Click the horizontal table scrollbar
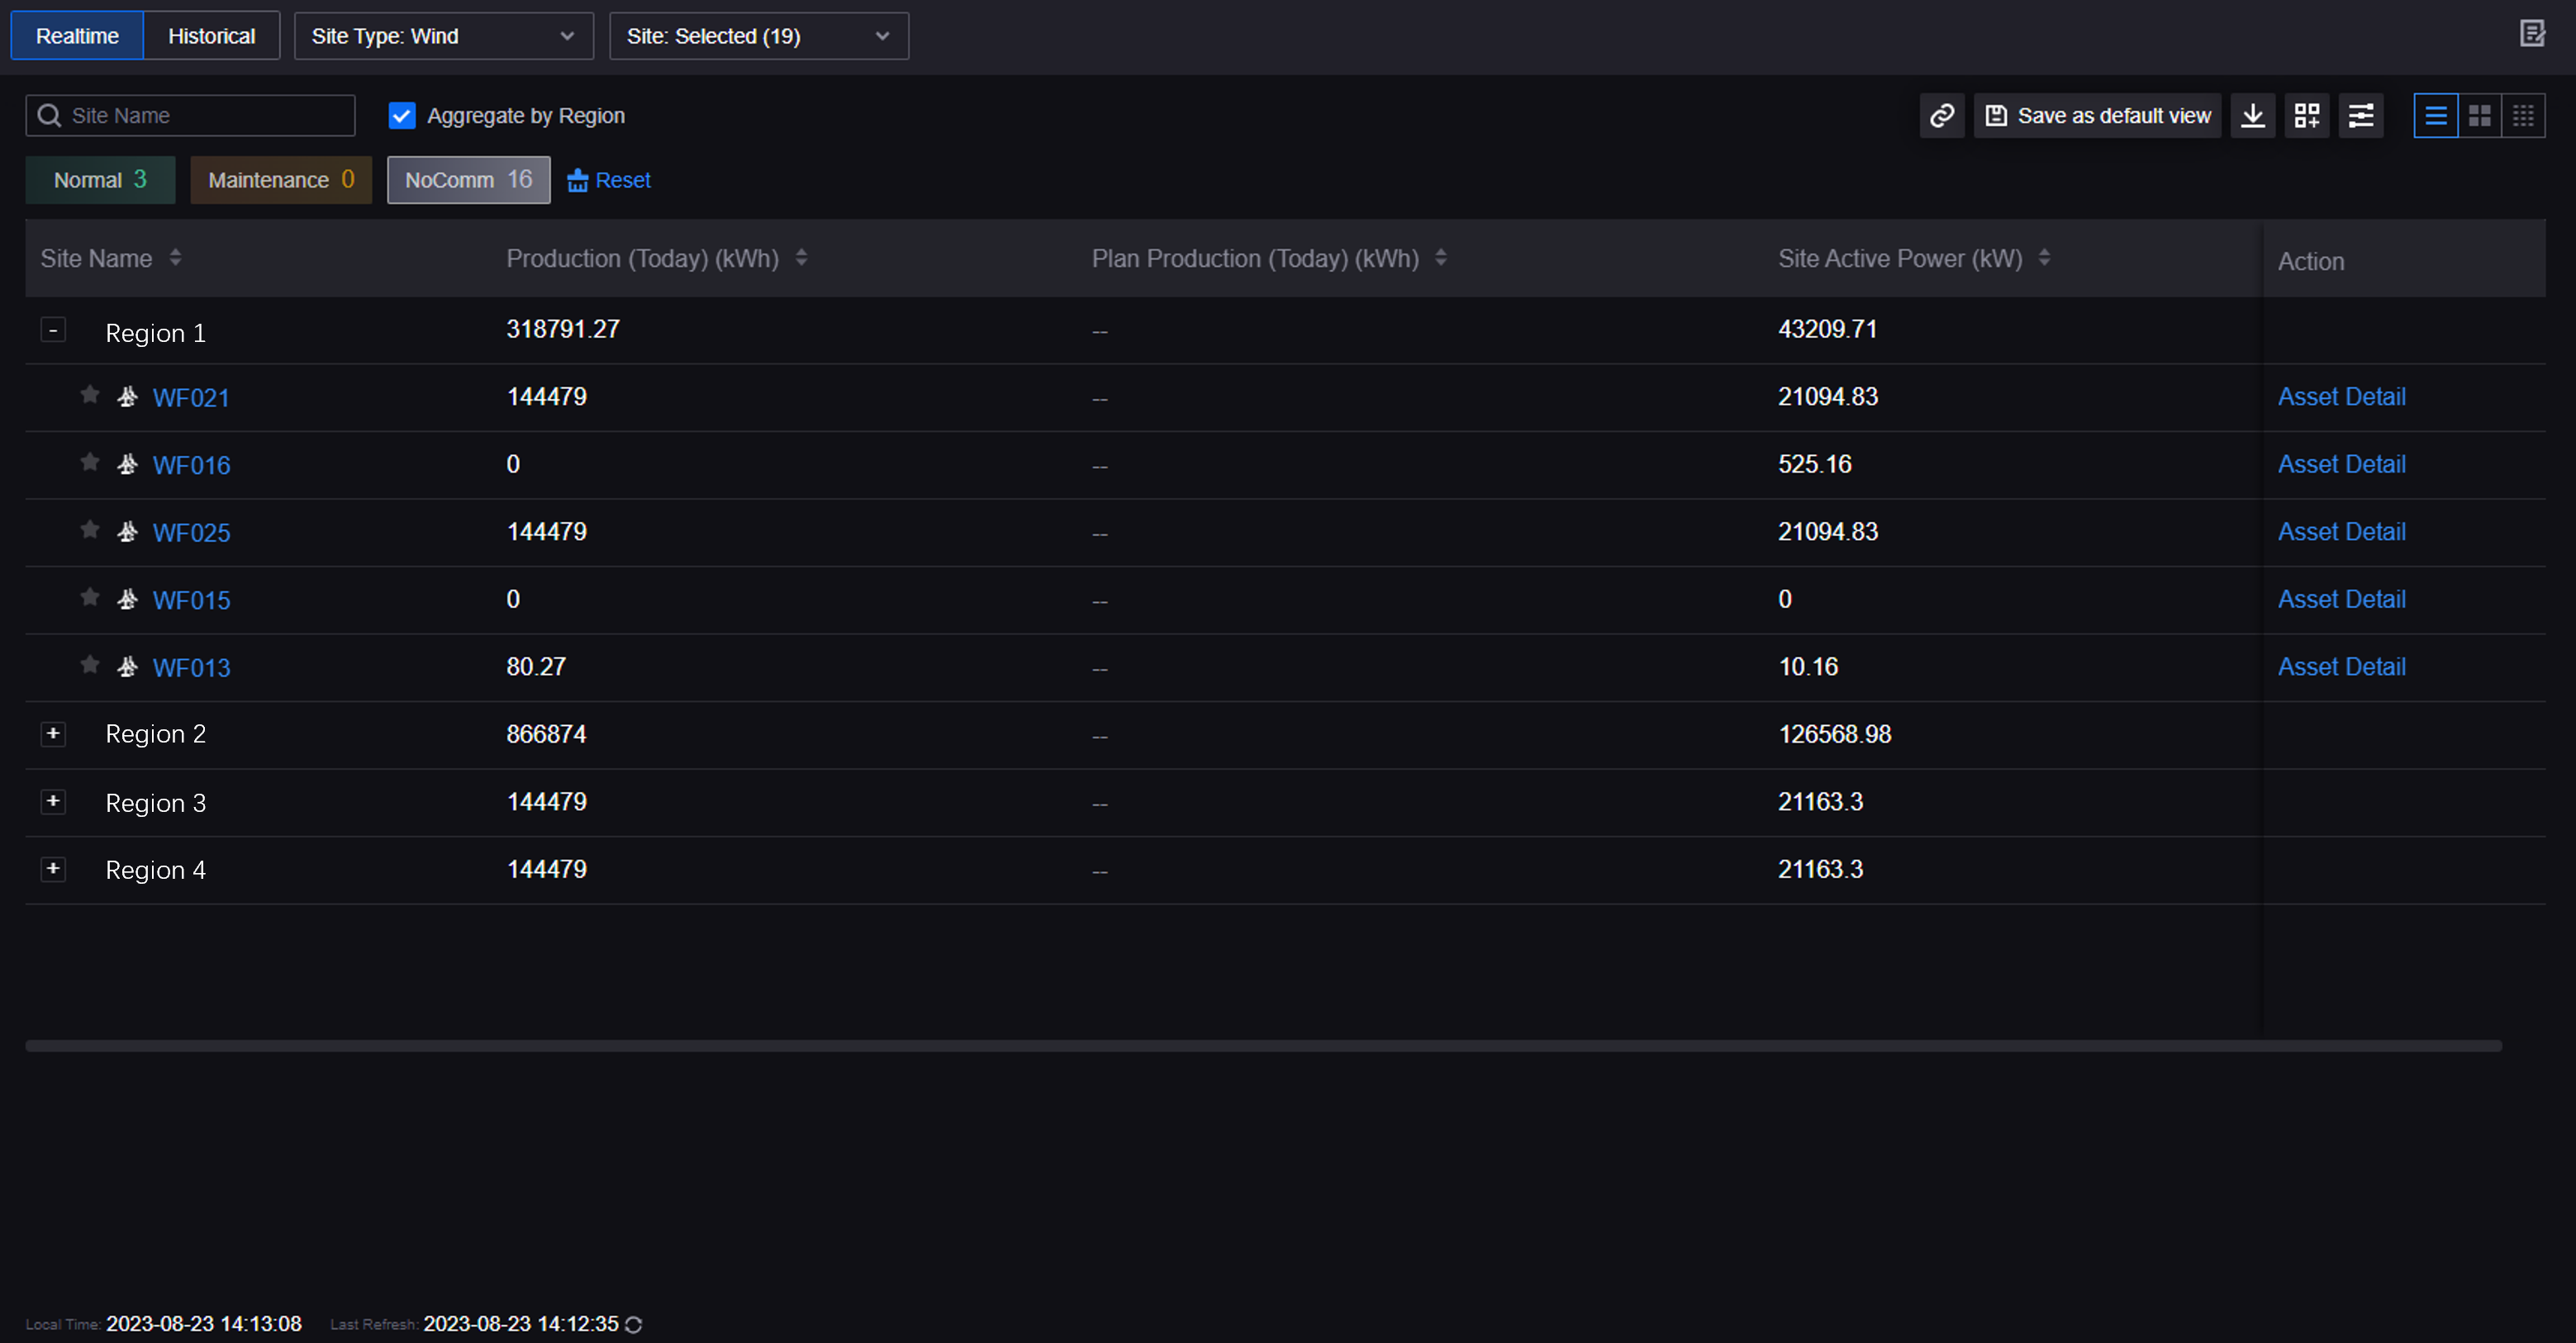 click(1262, 1046)
